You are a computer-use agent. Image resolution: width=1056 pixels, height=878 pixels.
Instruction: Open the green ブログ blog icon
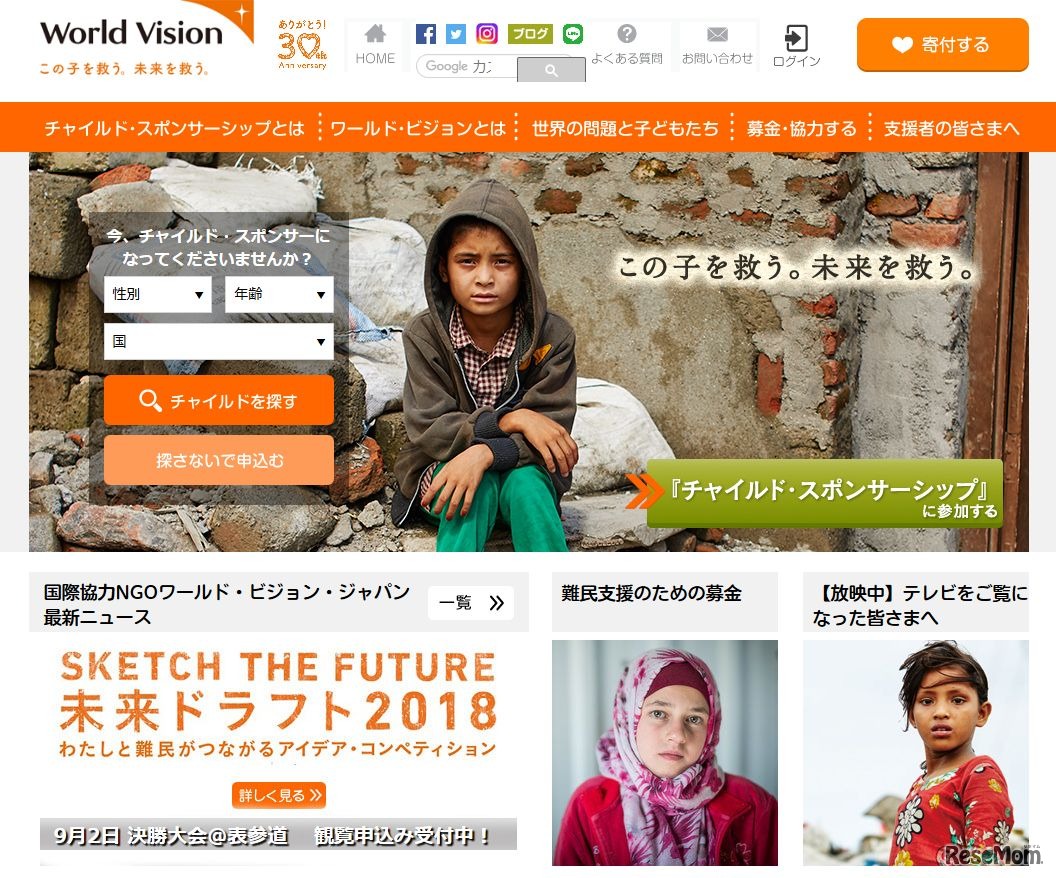[530, 34]
